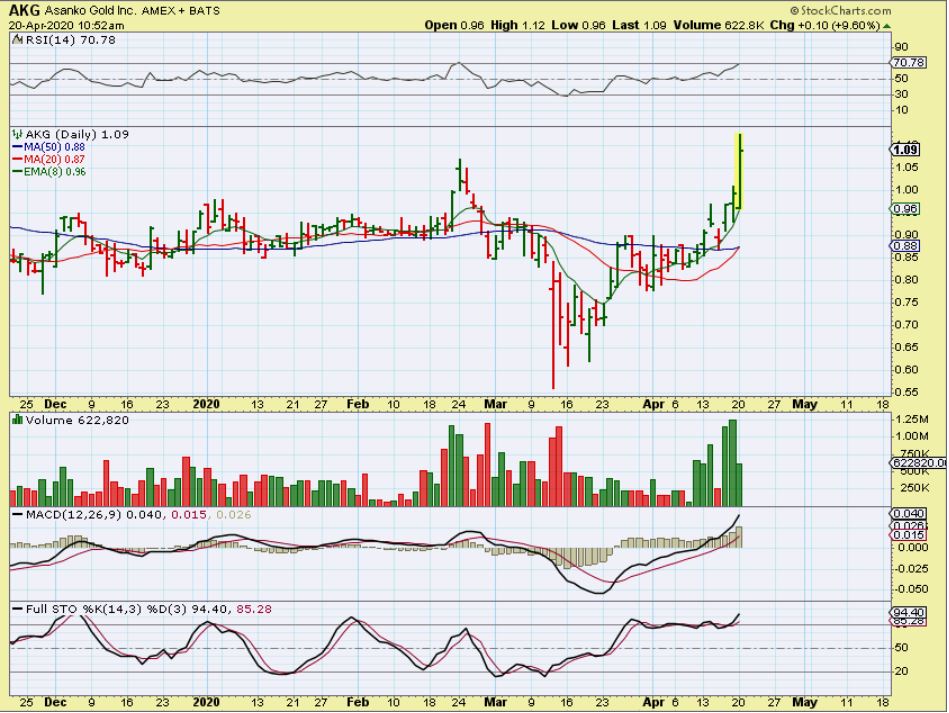Viewport: 949px width, 713px height.
Task: Select the 0.040 MACD tag on the right axis
Action: pos(908,514)
